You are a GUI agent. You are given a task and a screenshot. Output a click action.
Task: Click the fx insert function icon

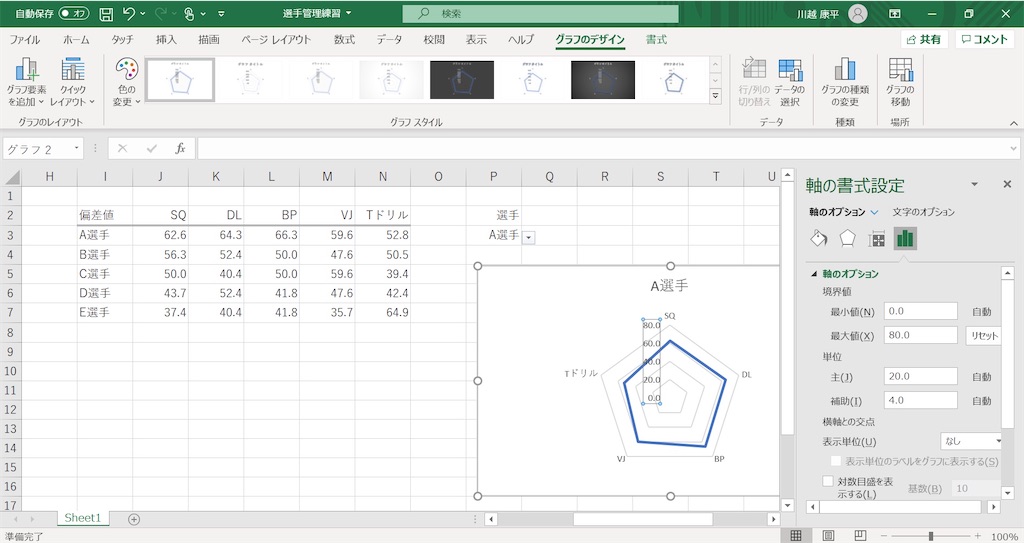click(180, 149)
